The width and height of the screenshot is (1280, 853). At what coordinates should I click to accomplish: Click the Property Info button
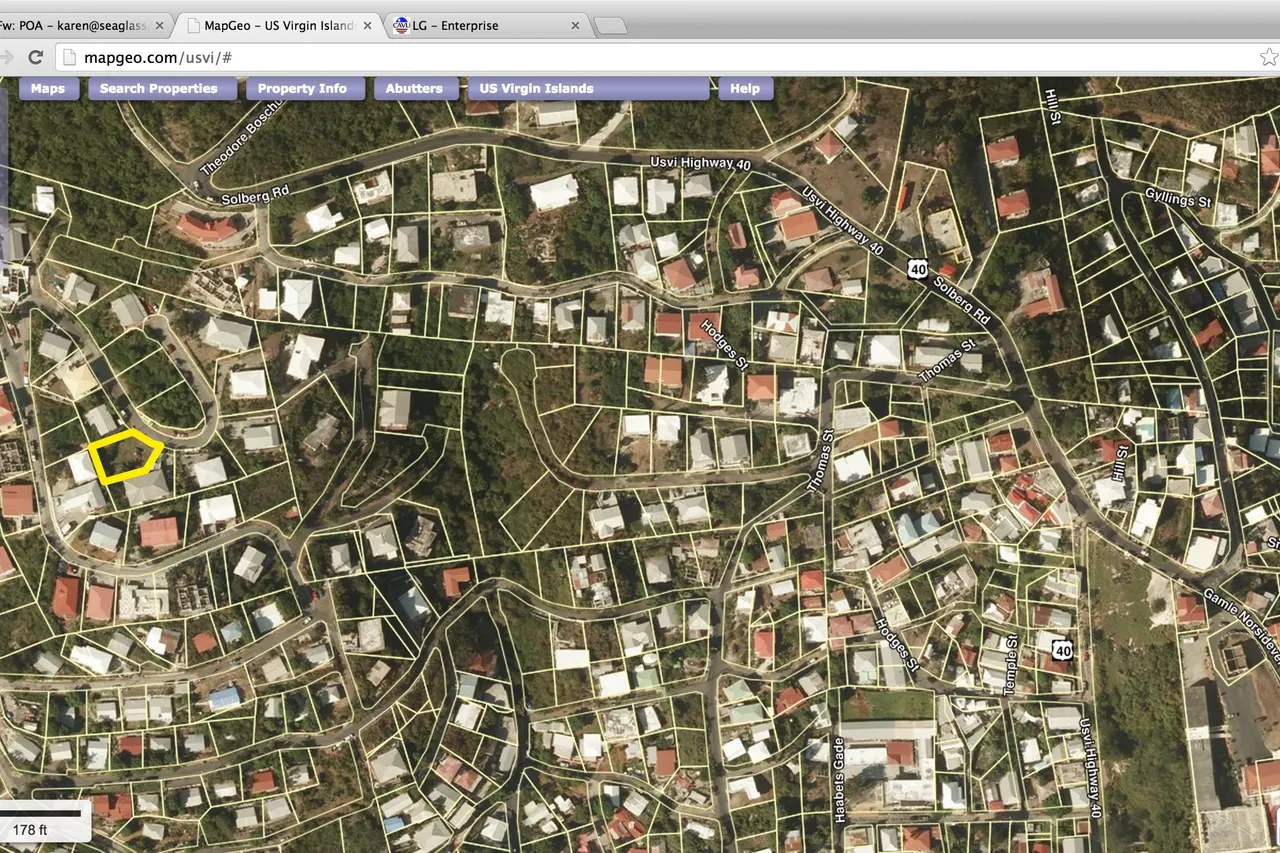302,89
